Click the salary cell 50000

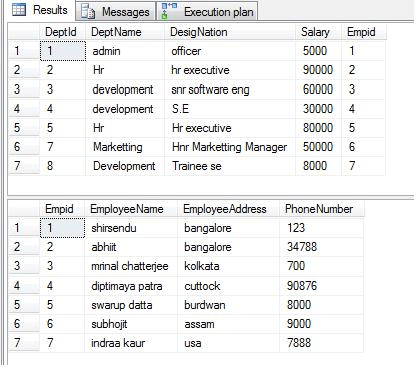click(x=318, y=147)
